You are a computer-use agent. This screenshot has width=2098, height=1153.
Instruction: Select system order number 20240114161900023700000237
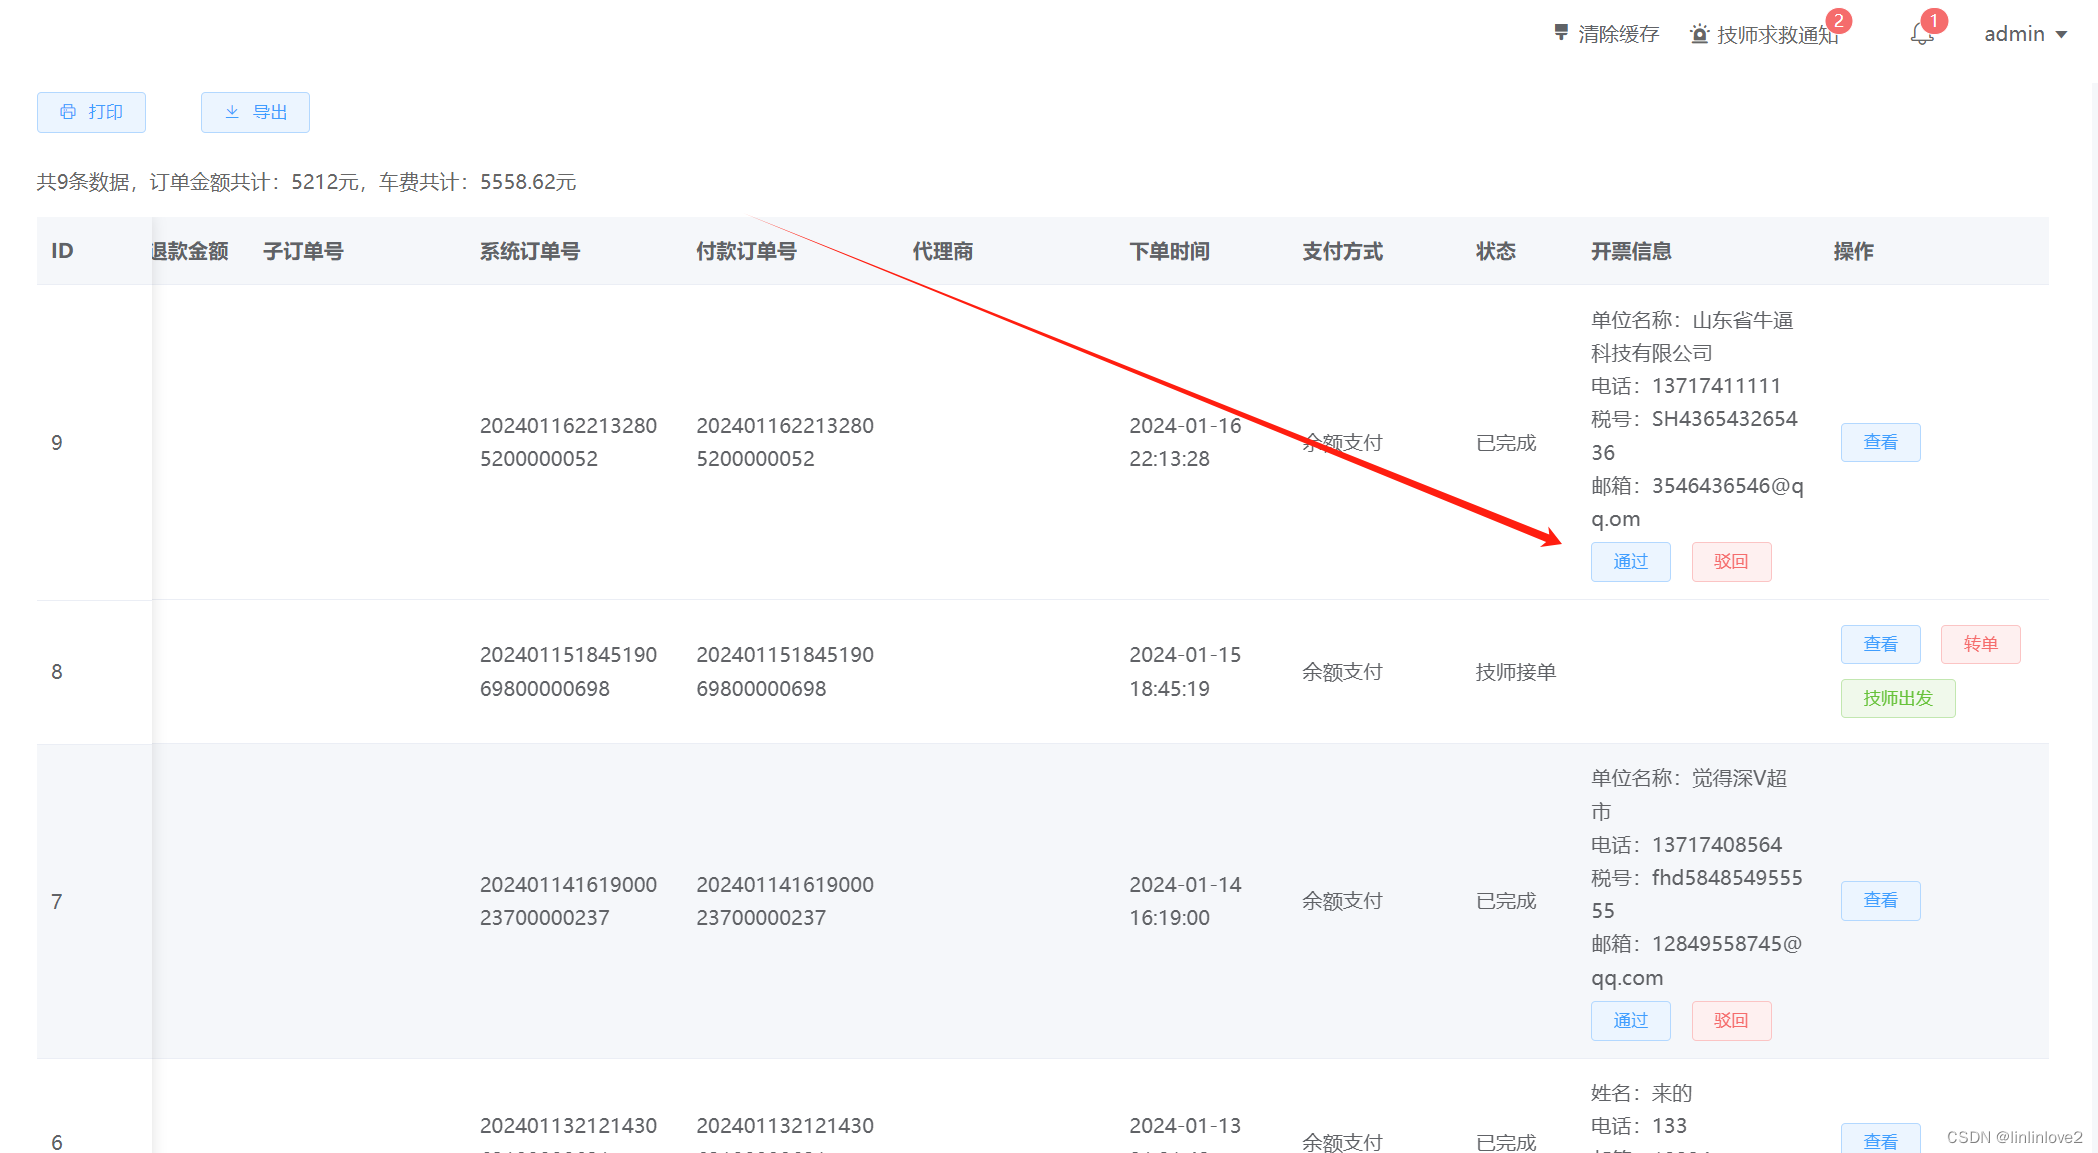[x=568, y=900]
